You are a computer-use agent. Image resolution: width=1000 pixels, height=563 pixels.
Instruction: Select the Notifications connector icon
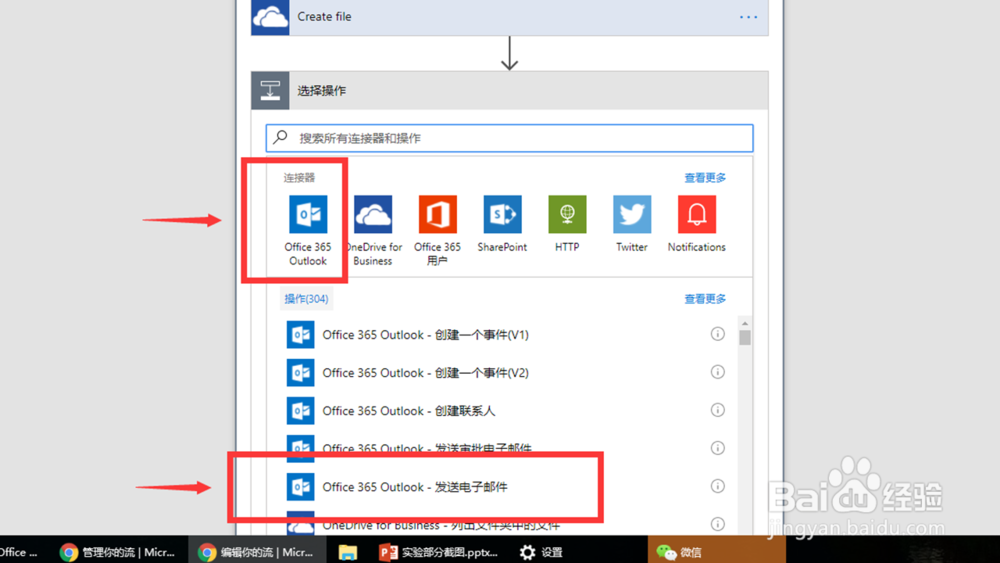[x=696, y=214]
